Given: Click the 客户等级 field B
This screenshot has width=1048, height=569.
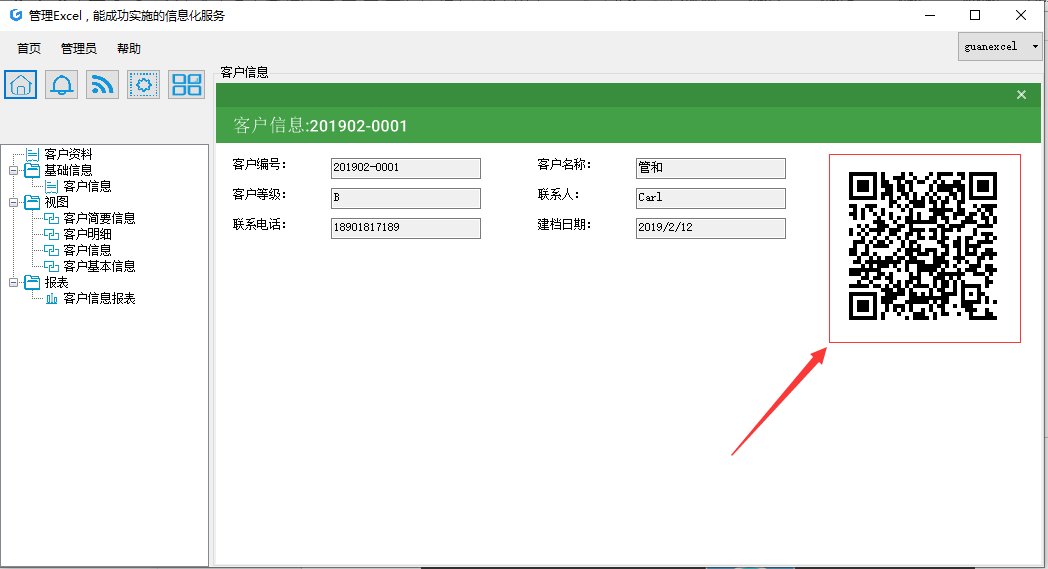Looking at the screenshot, I should click(406, 198).
